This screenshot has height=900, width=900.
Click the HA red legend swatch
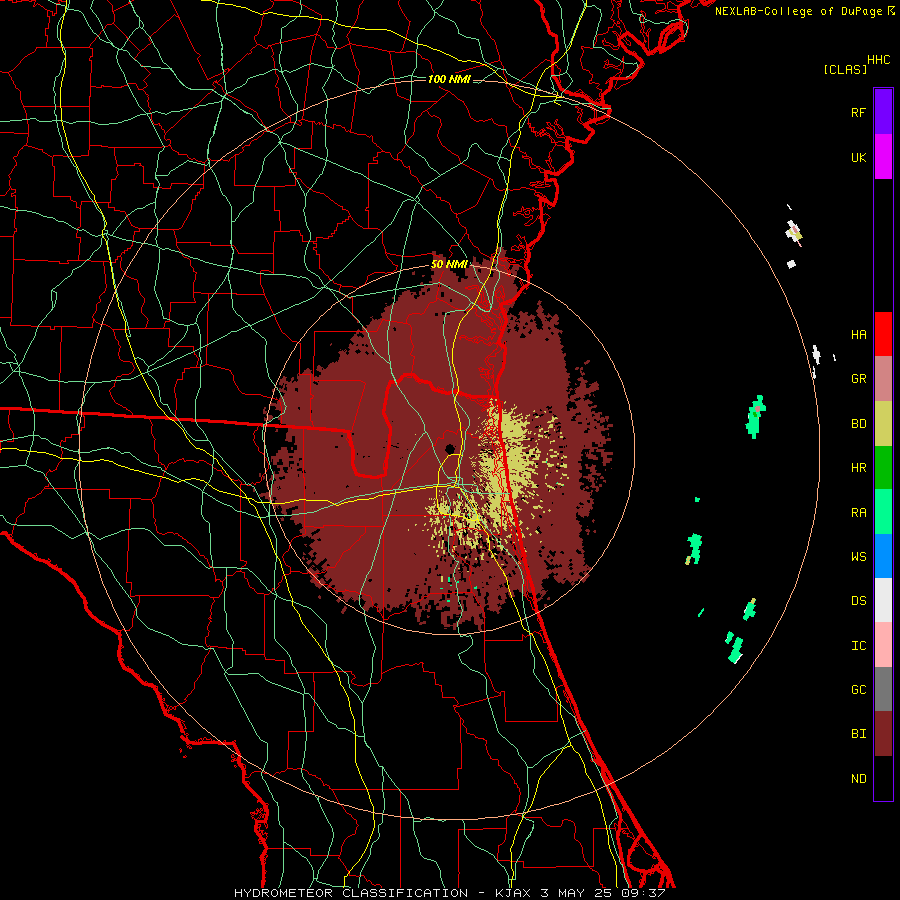(883, 334)
